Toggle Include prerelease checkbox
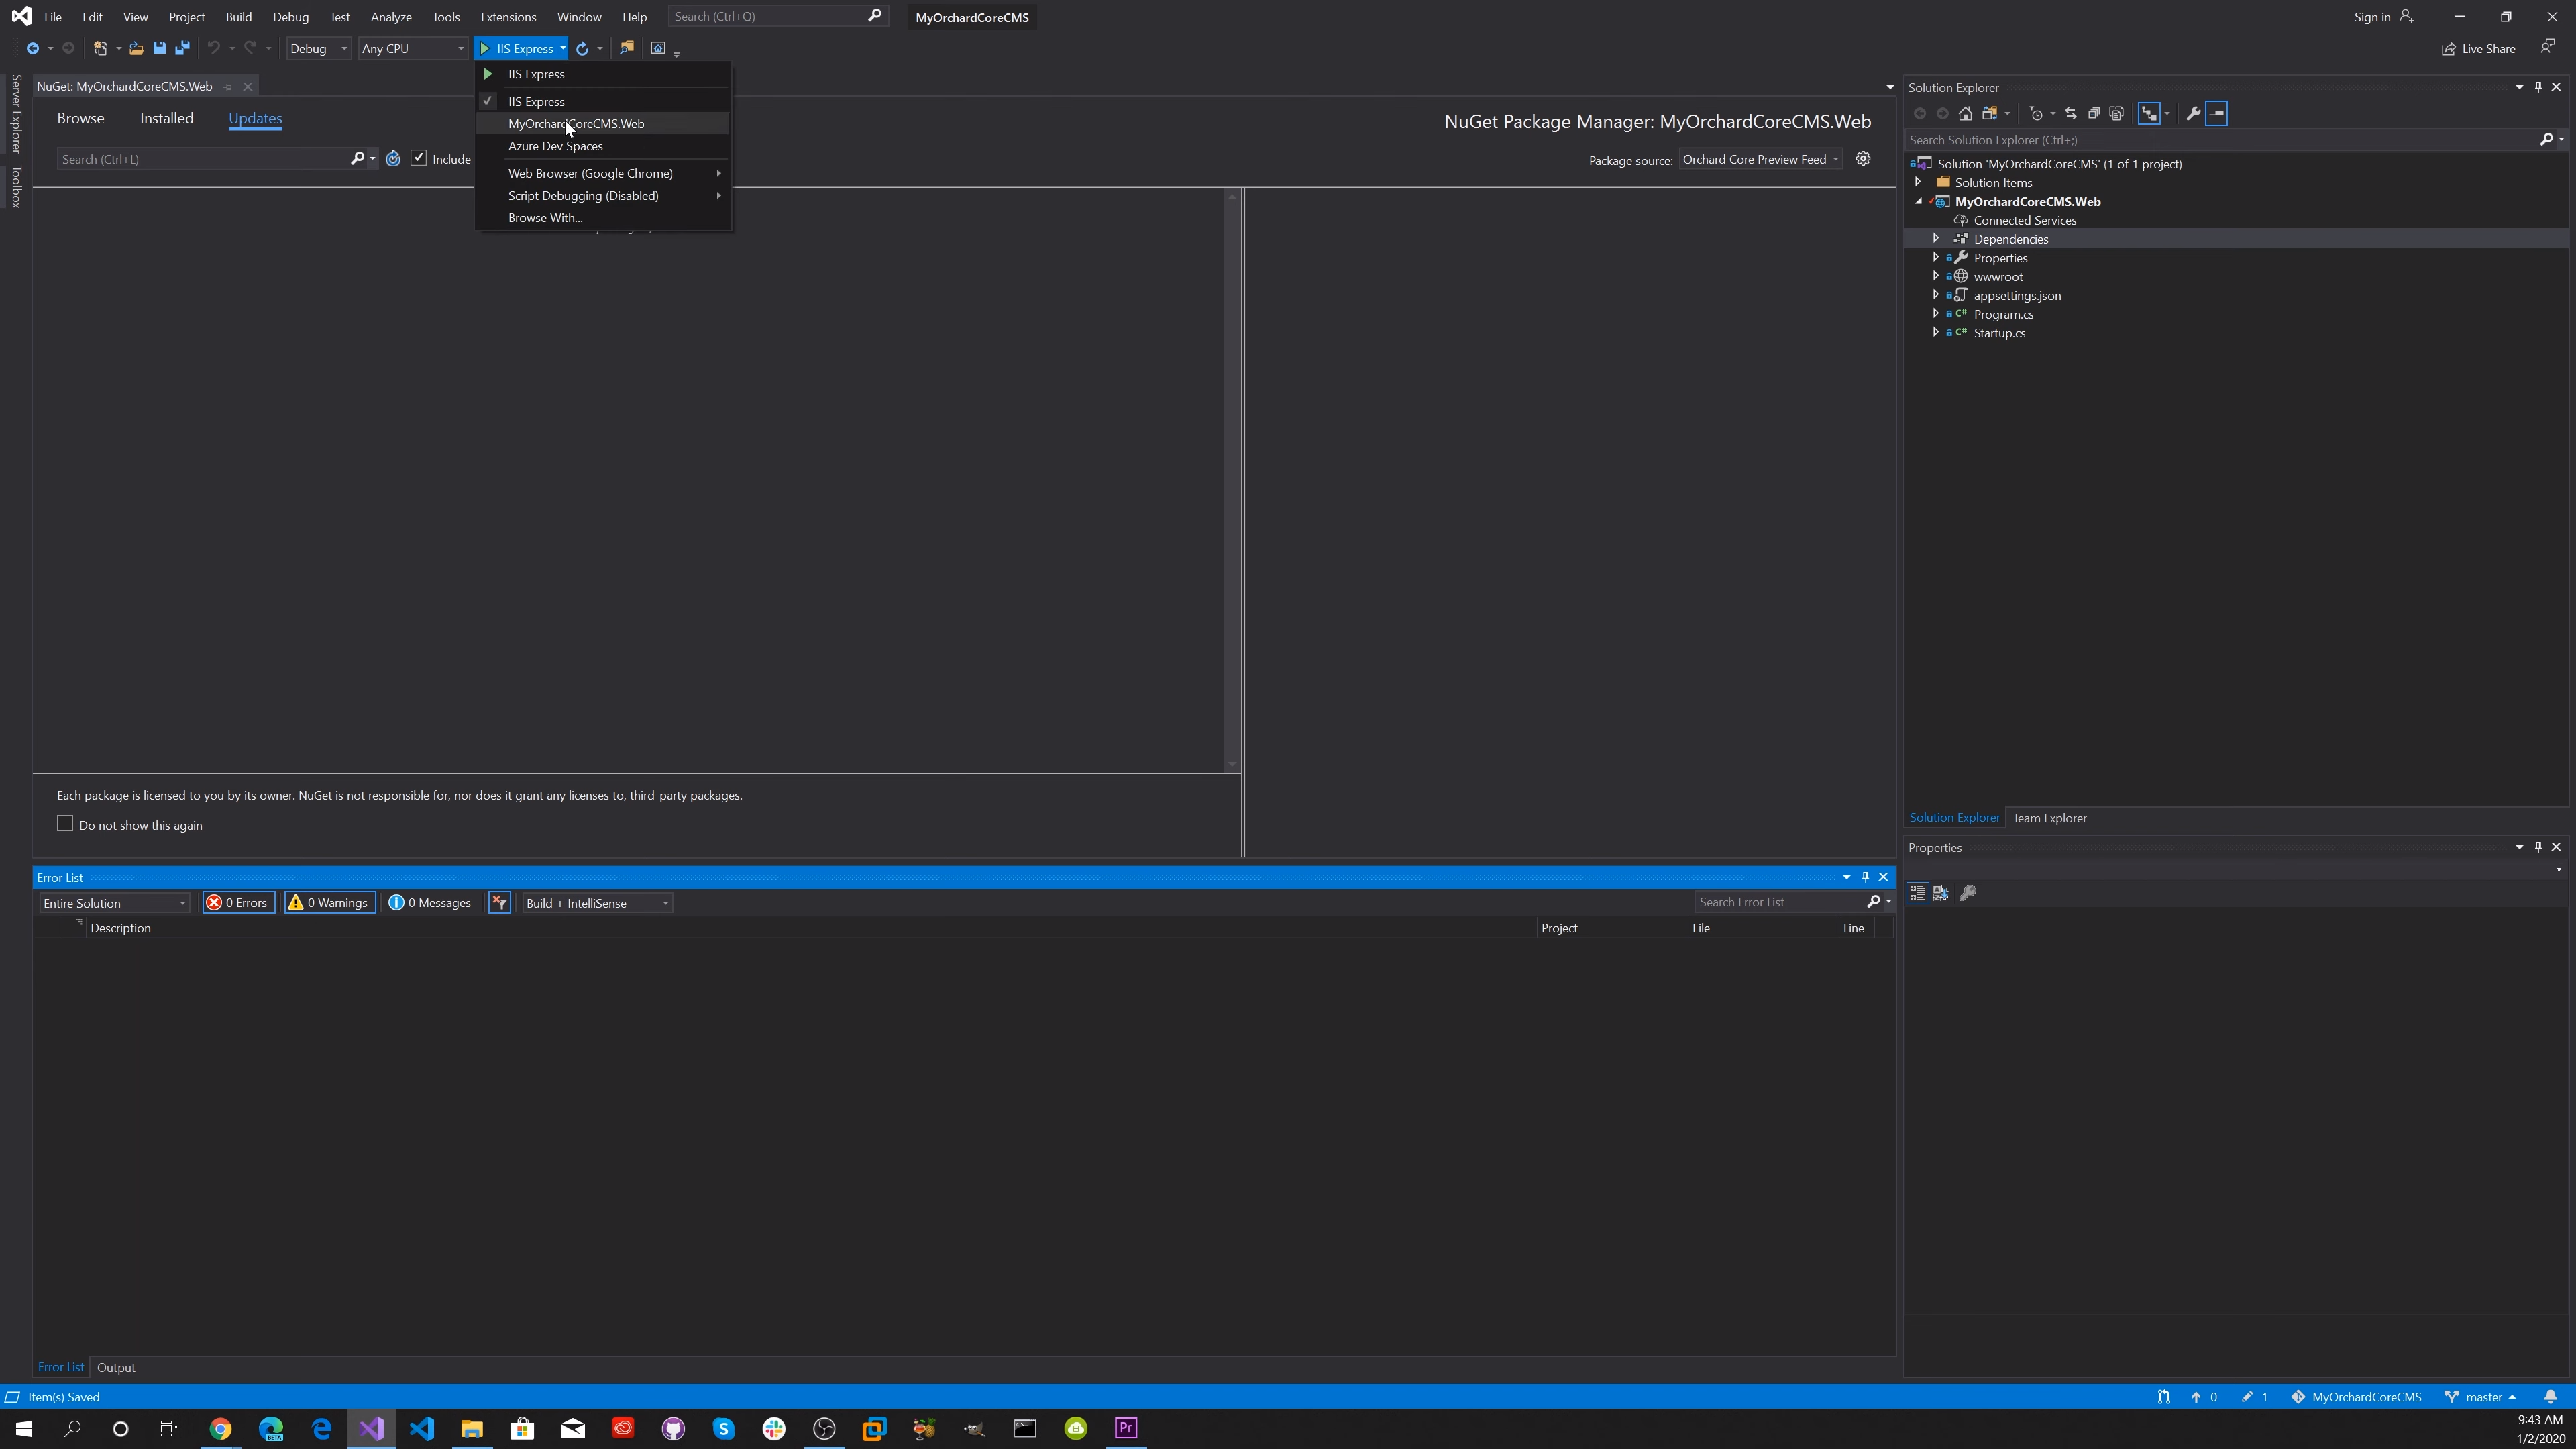This screenshot has width=2576, height=1449. coord(419,158)
